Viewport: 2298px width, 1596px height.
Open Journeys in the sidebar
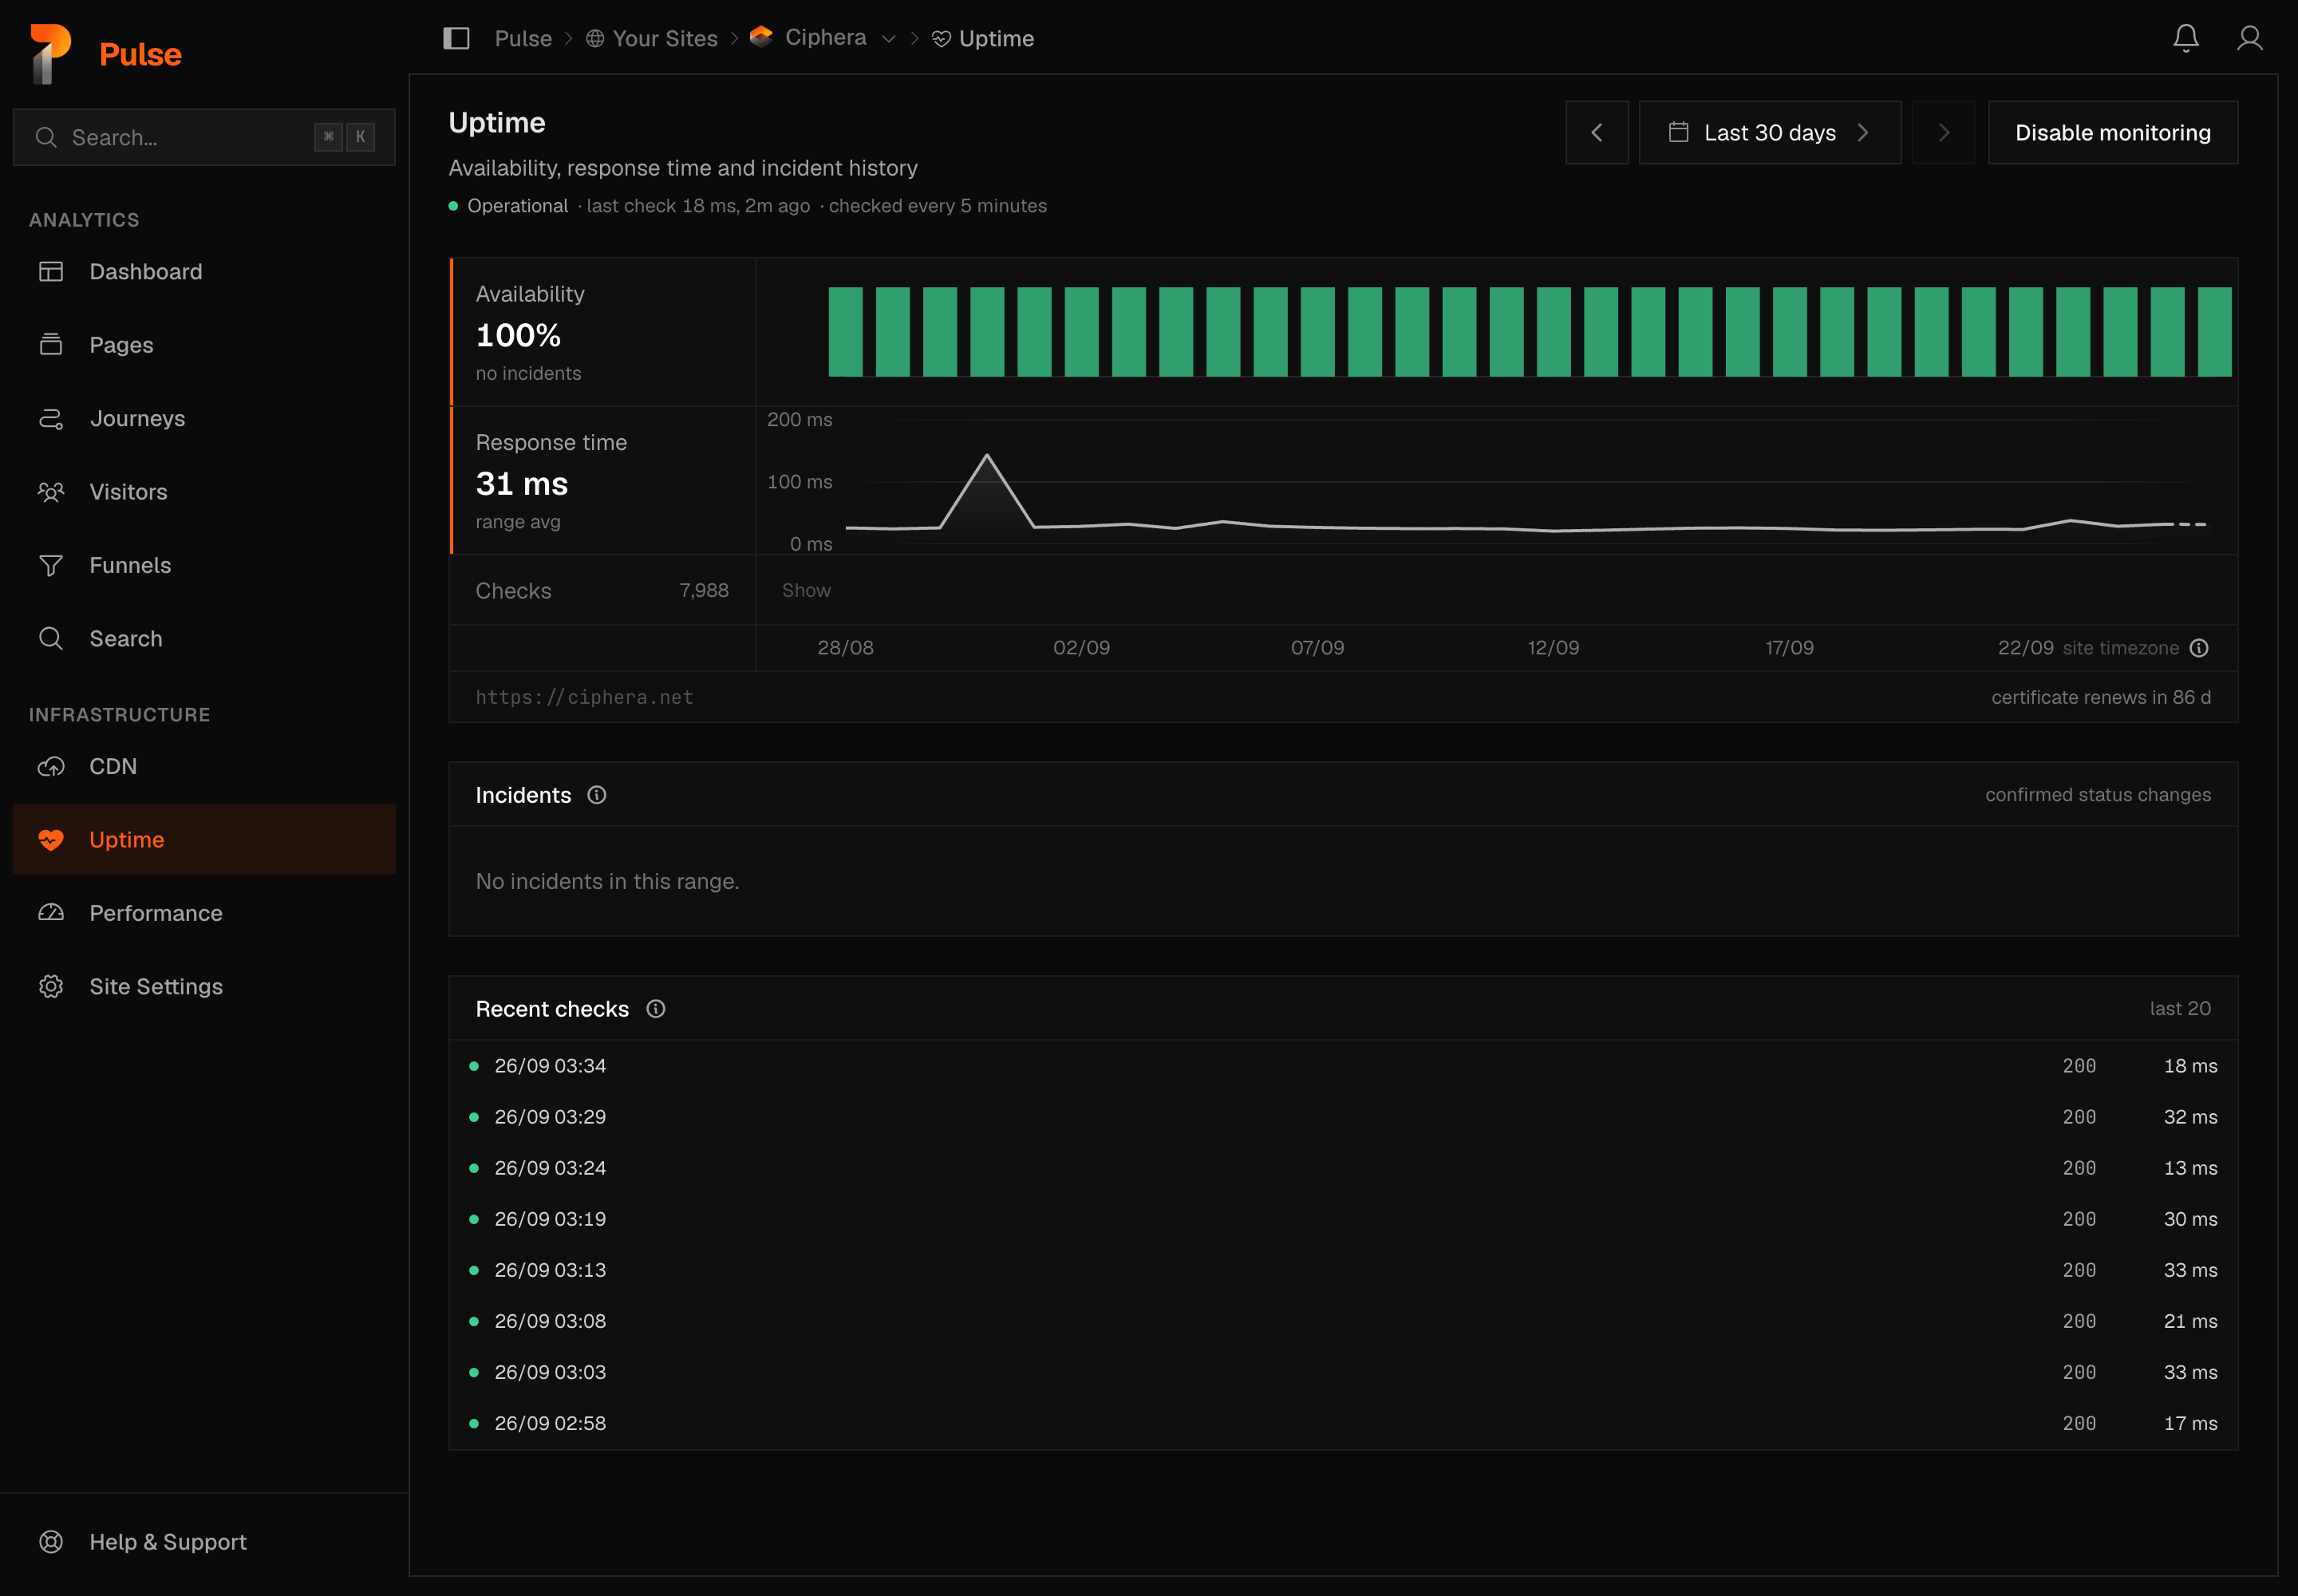204,418
